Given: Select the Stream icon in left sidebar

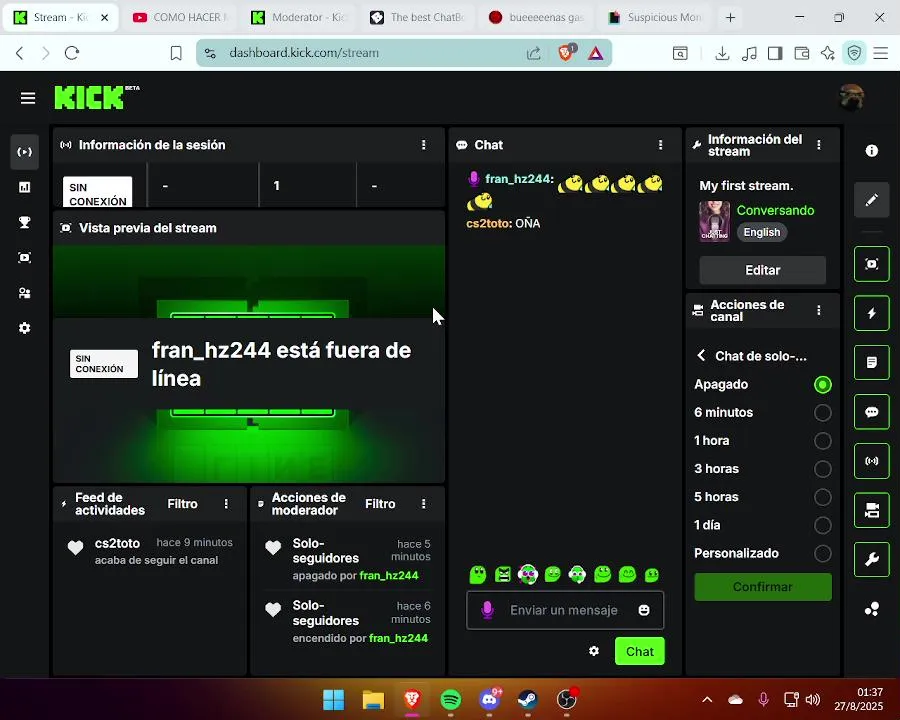Looking at the screenshot, I should click(x=25, y=152).
